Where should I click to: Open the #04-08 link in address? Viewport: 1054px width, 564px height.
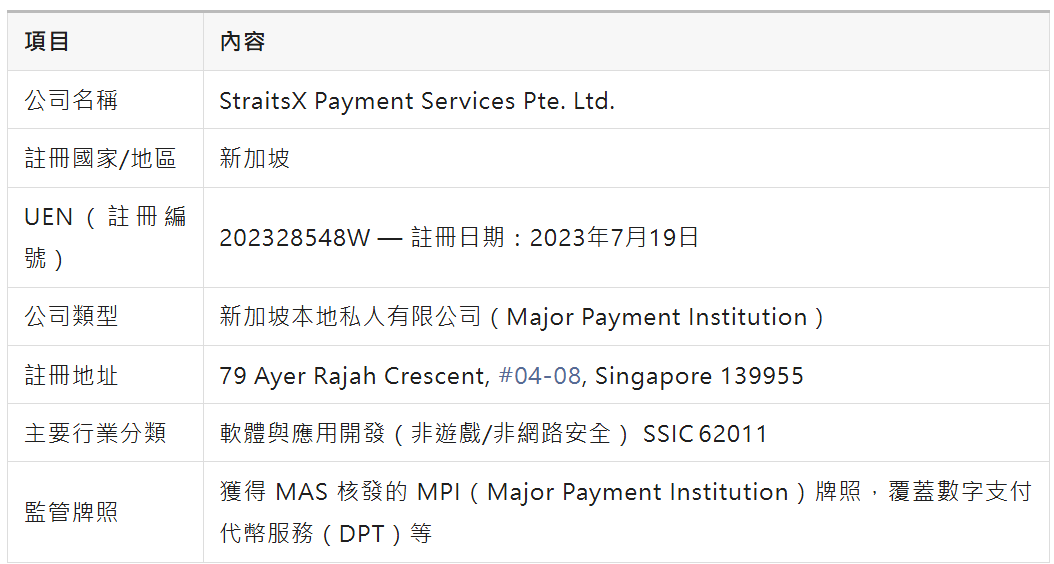tap(539, 376)
